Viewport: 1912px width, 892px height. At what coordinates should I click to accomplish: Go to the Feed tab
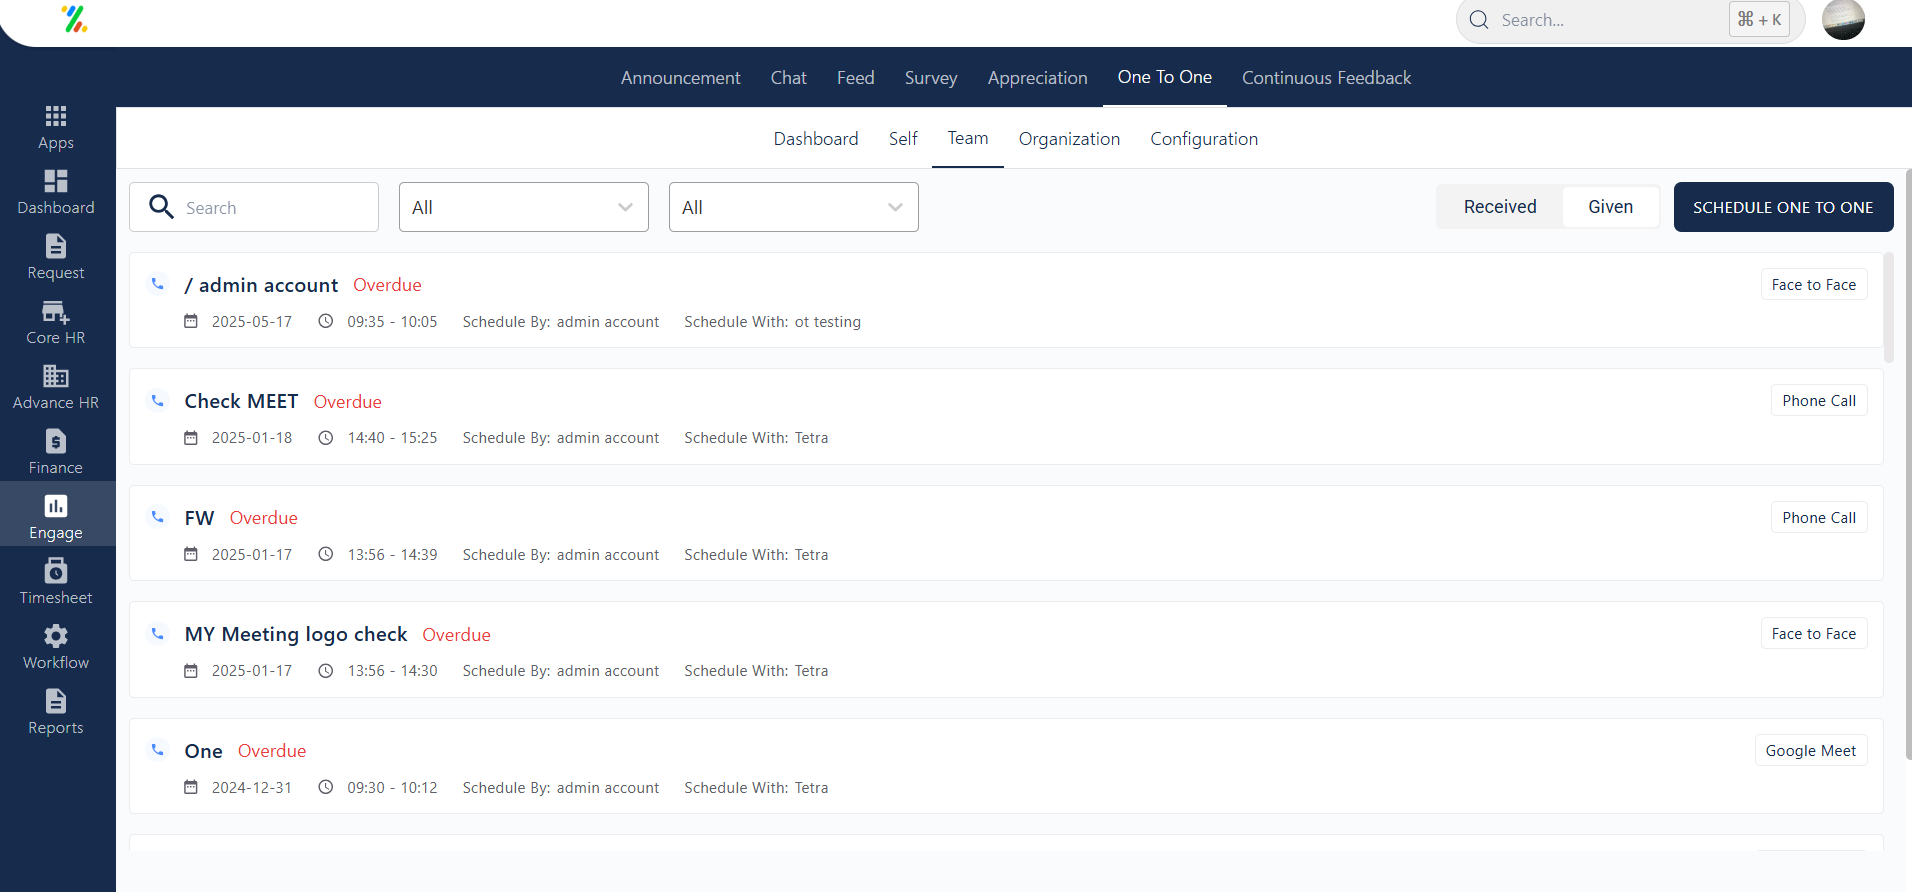(x=856, y=78)
